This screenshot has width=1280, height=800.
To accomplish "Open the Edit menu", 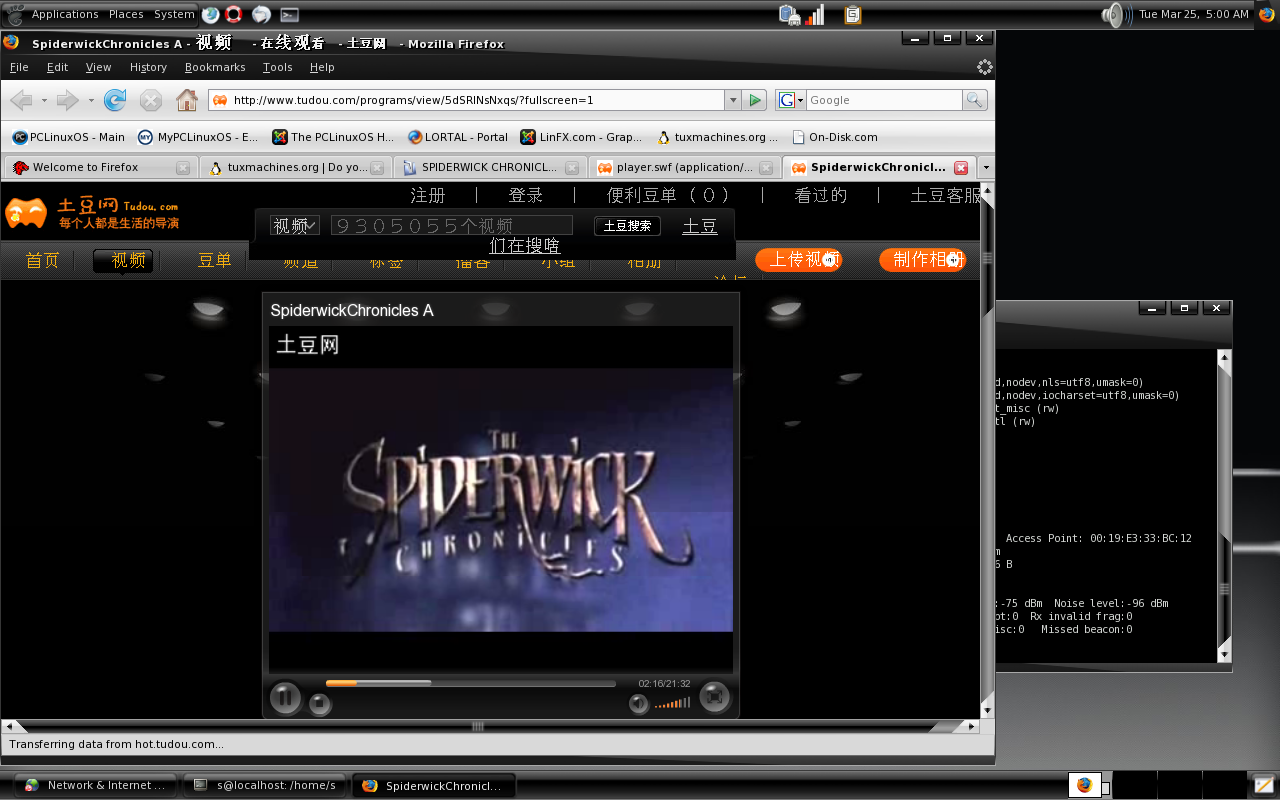I will coord(57,67).
